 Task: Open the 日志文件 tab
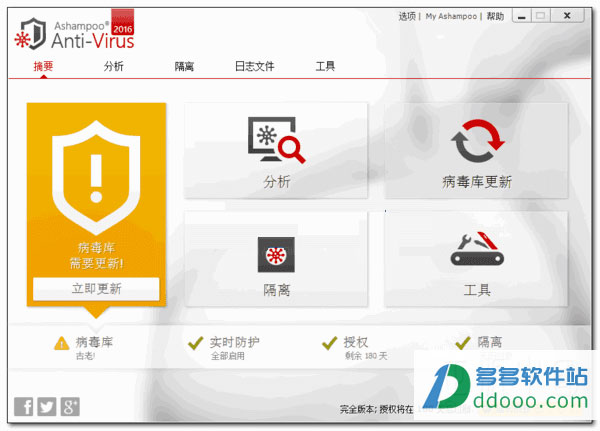[254, 66]
